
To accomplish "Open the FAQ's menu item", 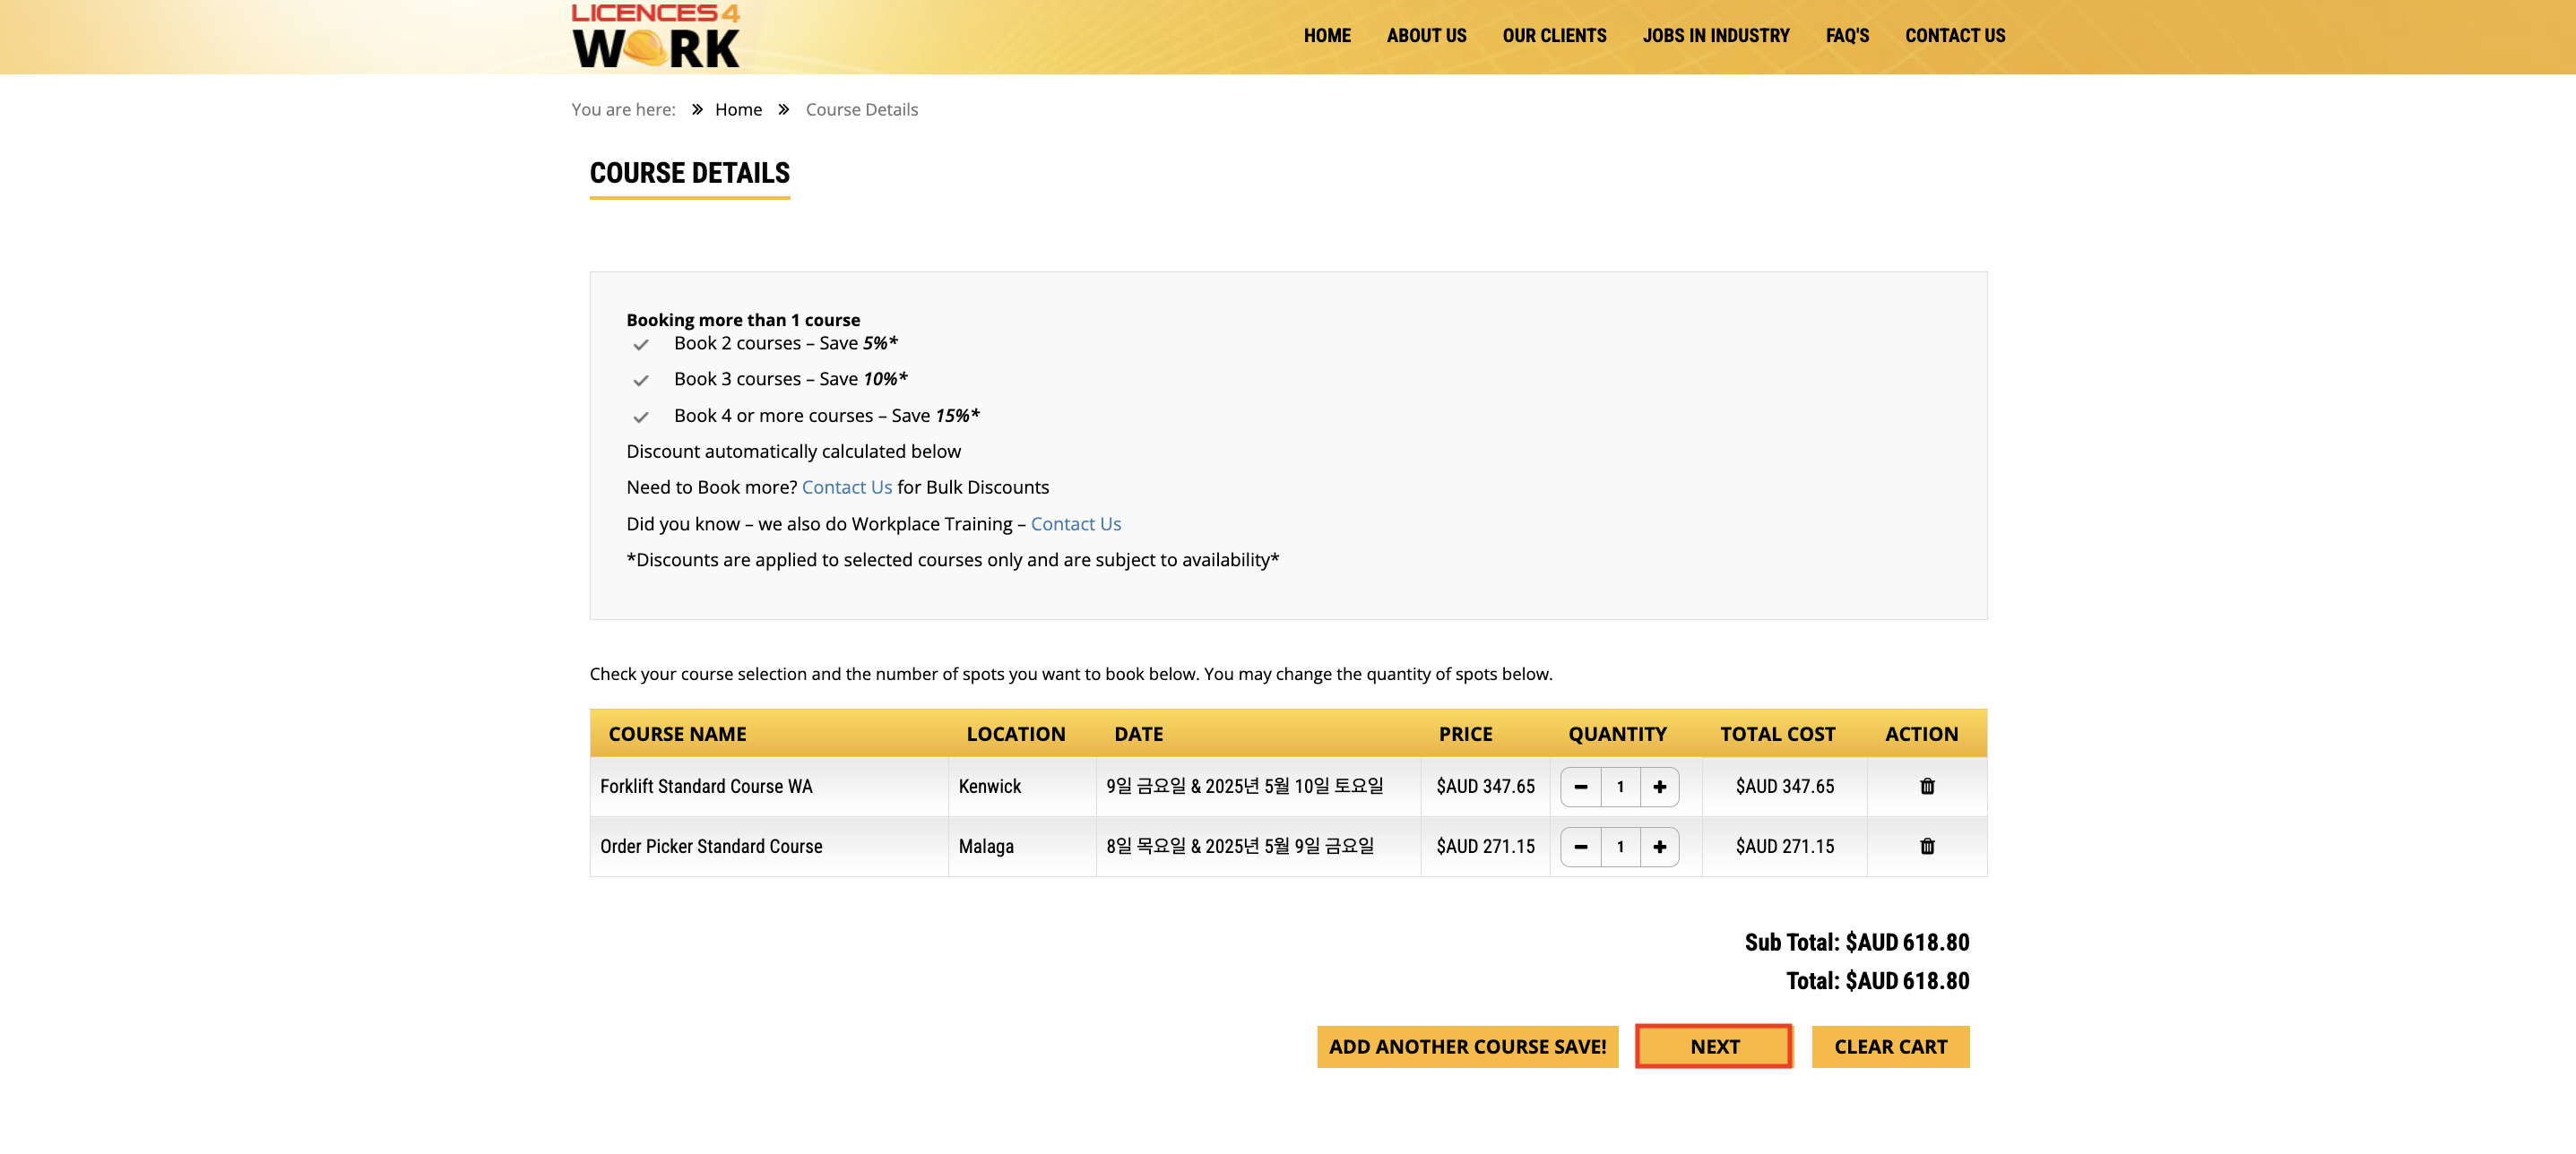I will click(x=1846, y=36).
